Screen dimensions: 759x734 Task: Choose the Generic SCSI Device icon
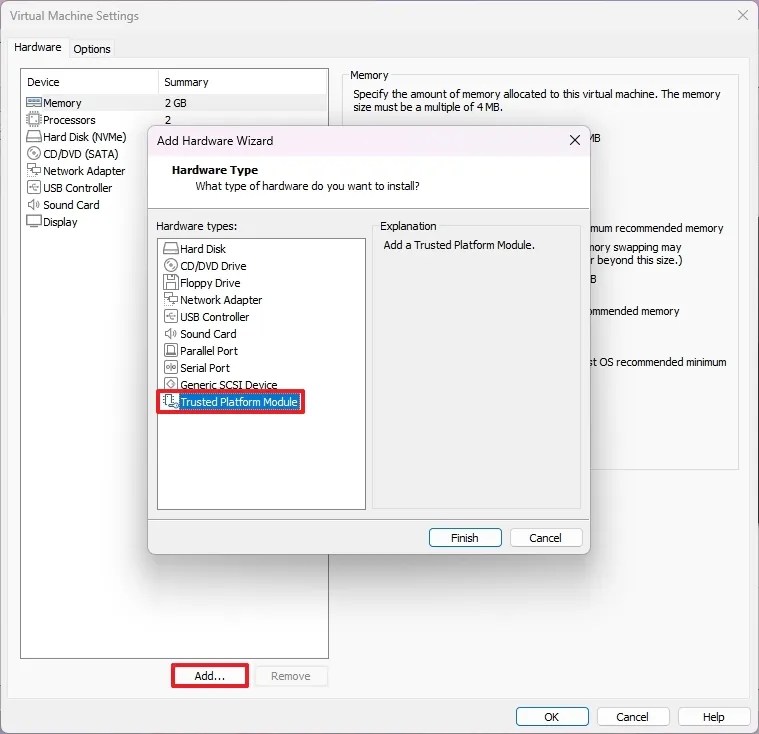pos(171,384)
